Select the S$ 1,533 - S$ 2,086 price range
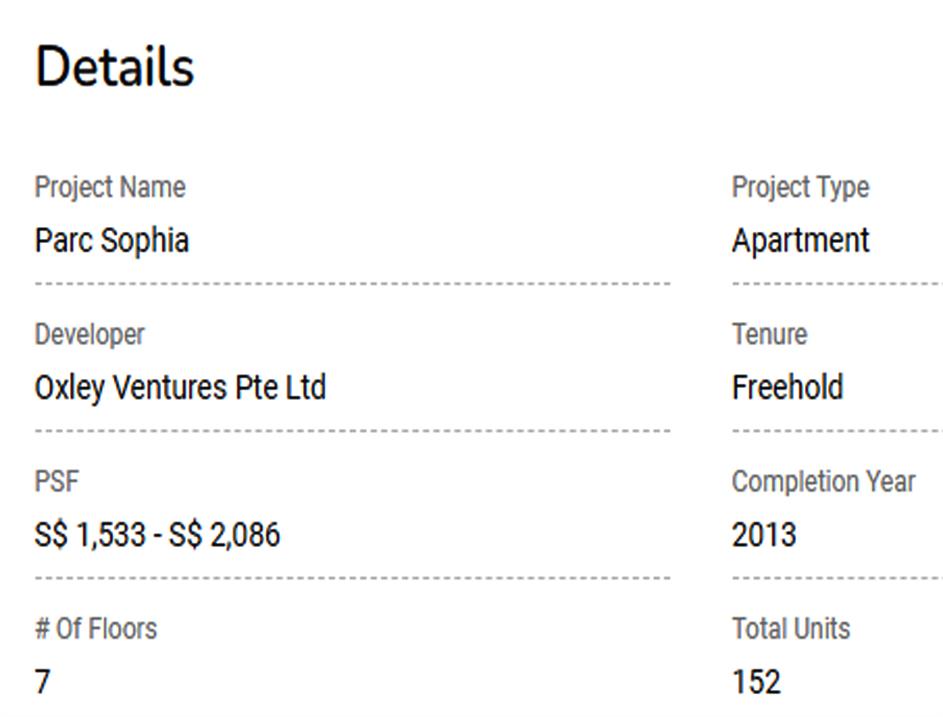The image size is (943, 717). (x=157, y=535)
